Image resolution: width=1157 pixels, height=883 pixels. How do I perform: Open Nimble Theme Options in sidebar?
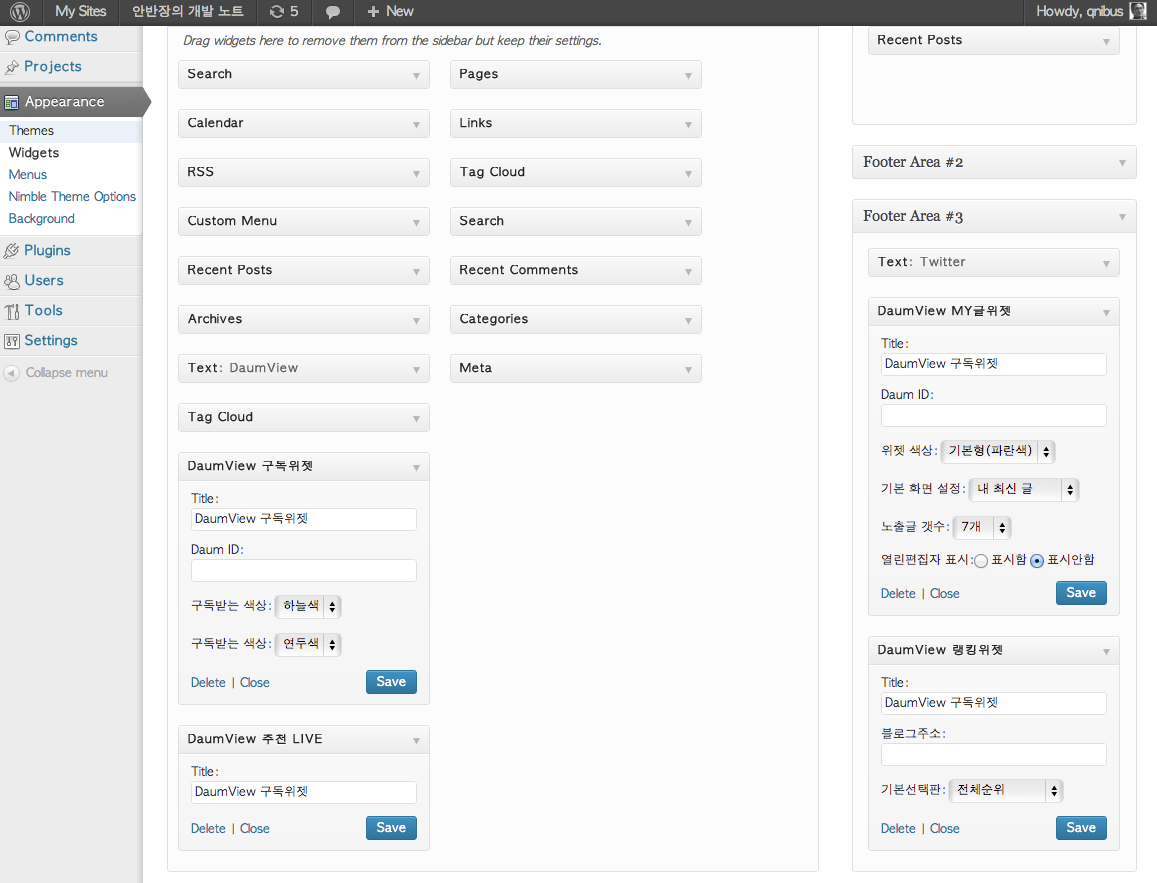click(x=72, y=197)
